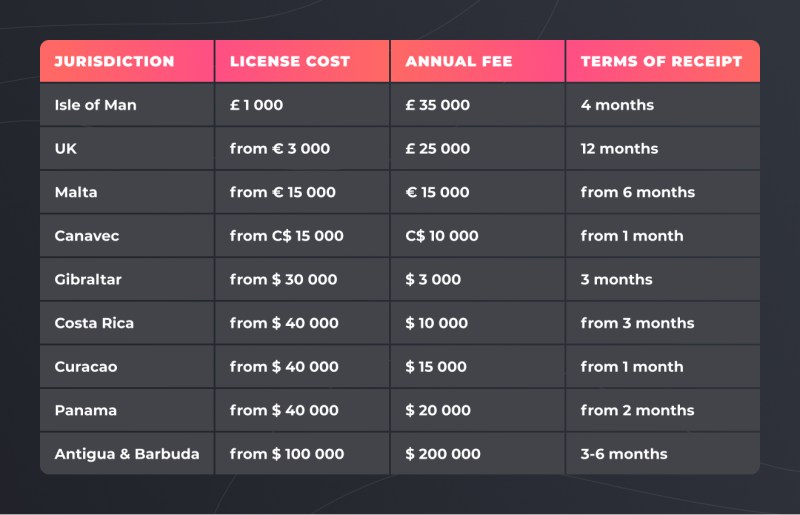Image resolution: width=800 pixels, height=515 pixels.
Task: Click the JURISDICTION column header
Action: pos(114,61)
